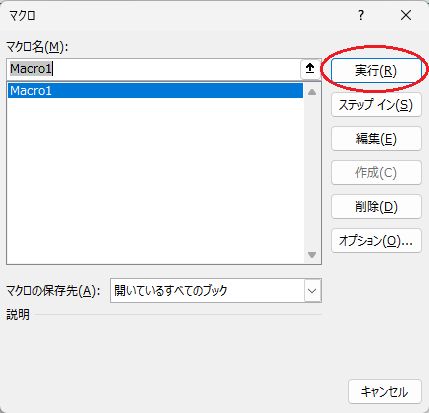Dismiss the dialog with キャンセル
Image resolution: width=429 pixels, height=413 pixels.
(385, 392)
